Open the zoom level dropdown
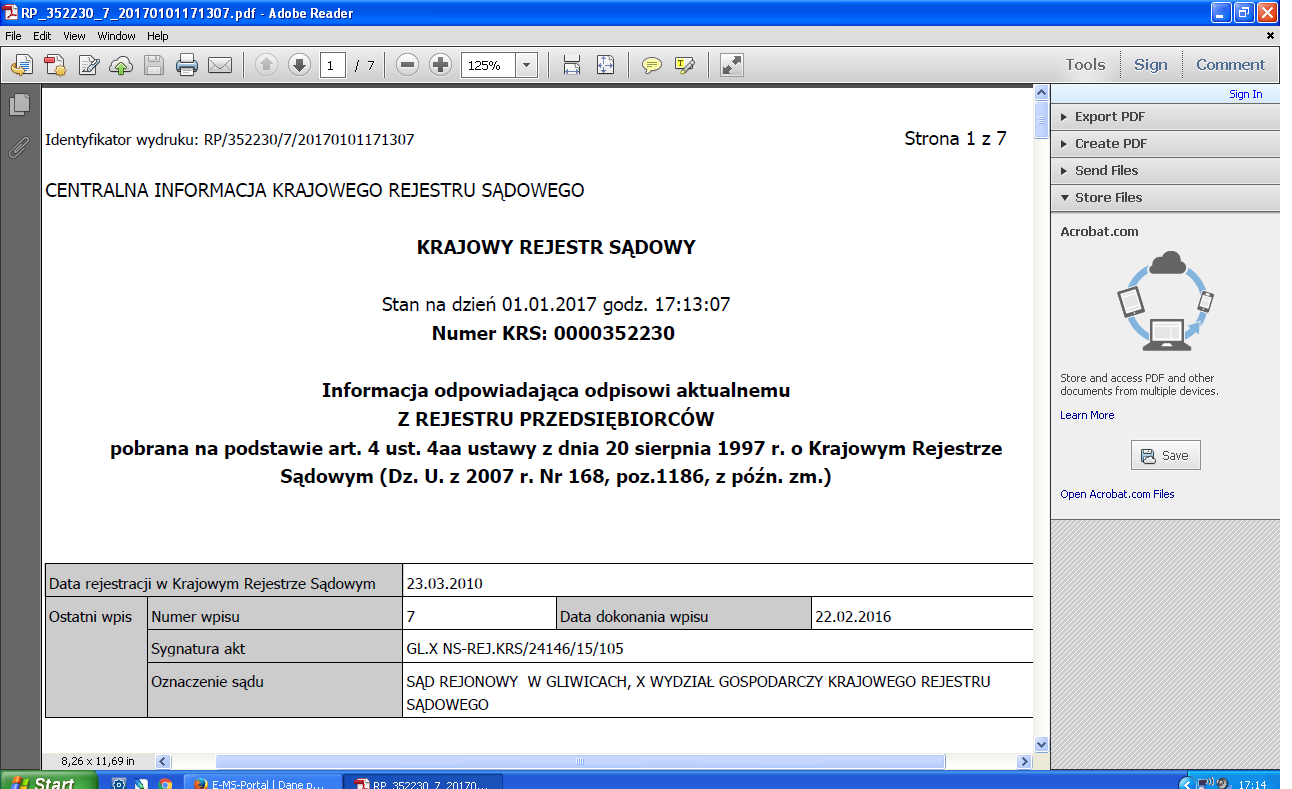 [527, 66]
